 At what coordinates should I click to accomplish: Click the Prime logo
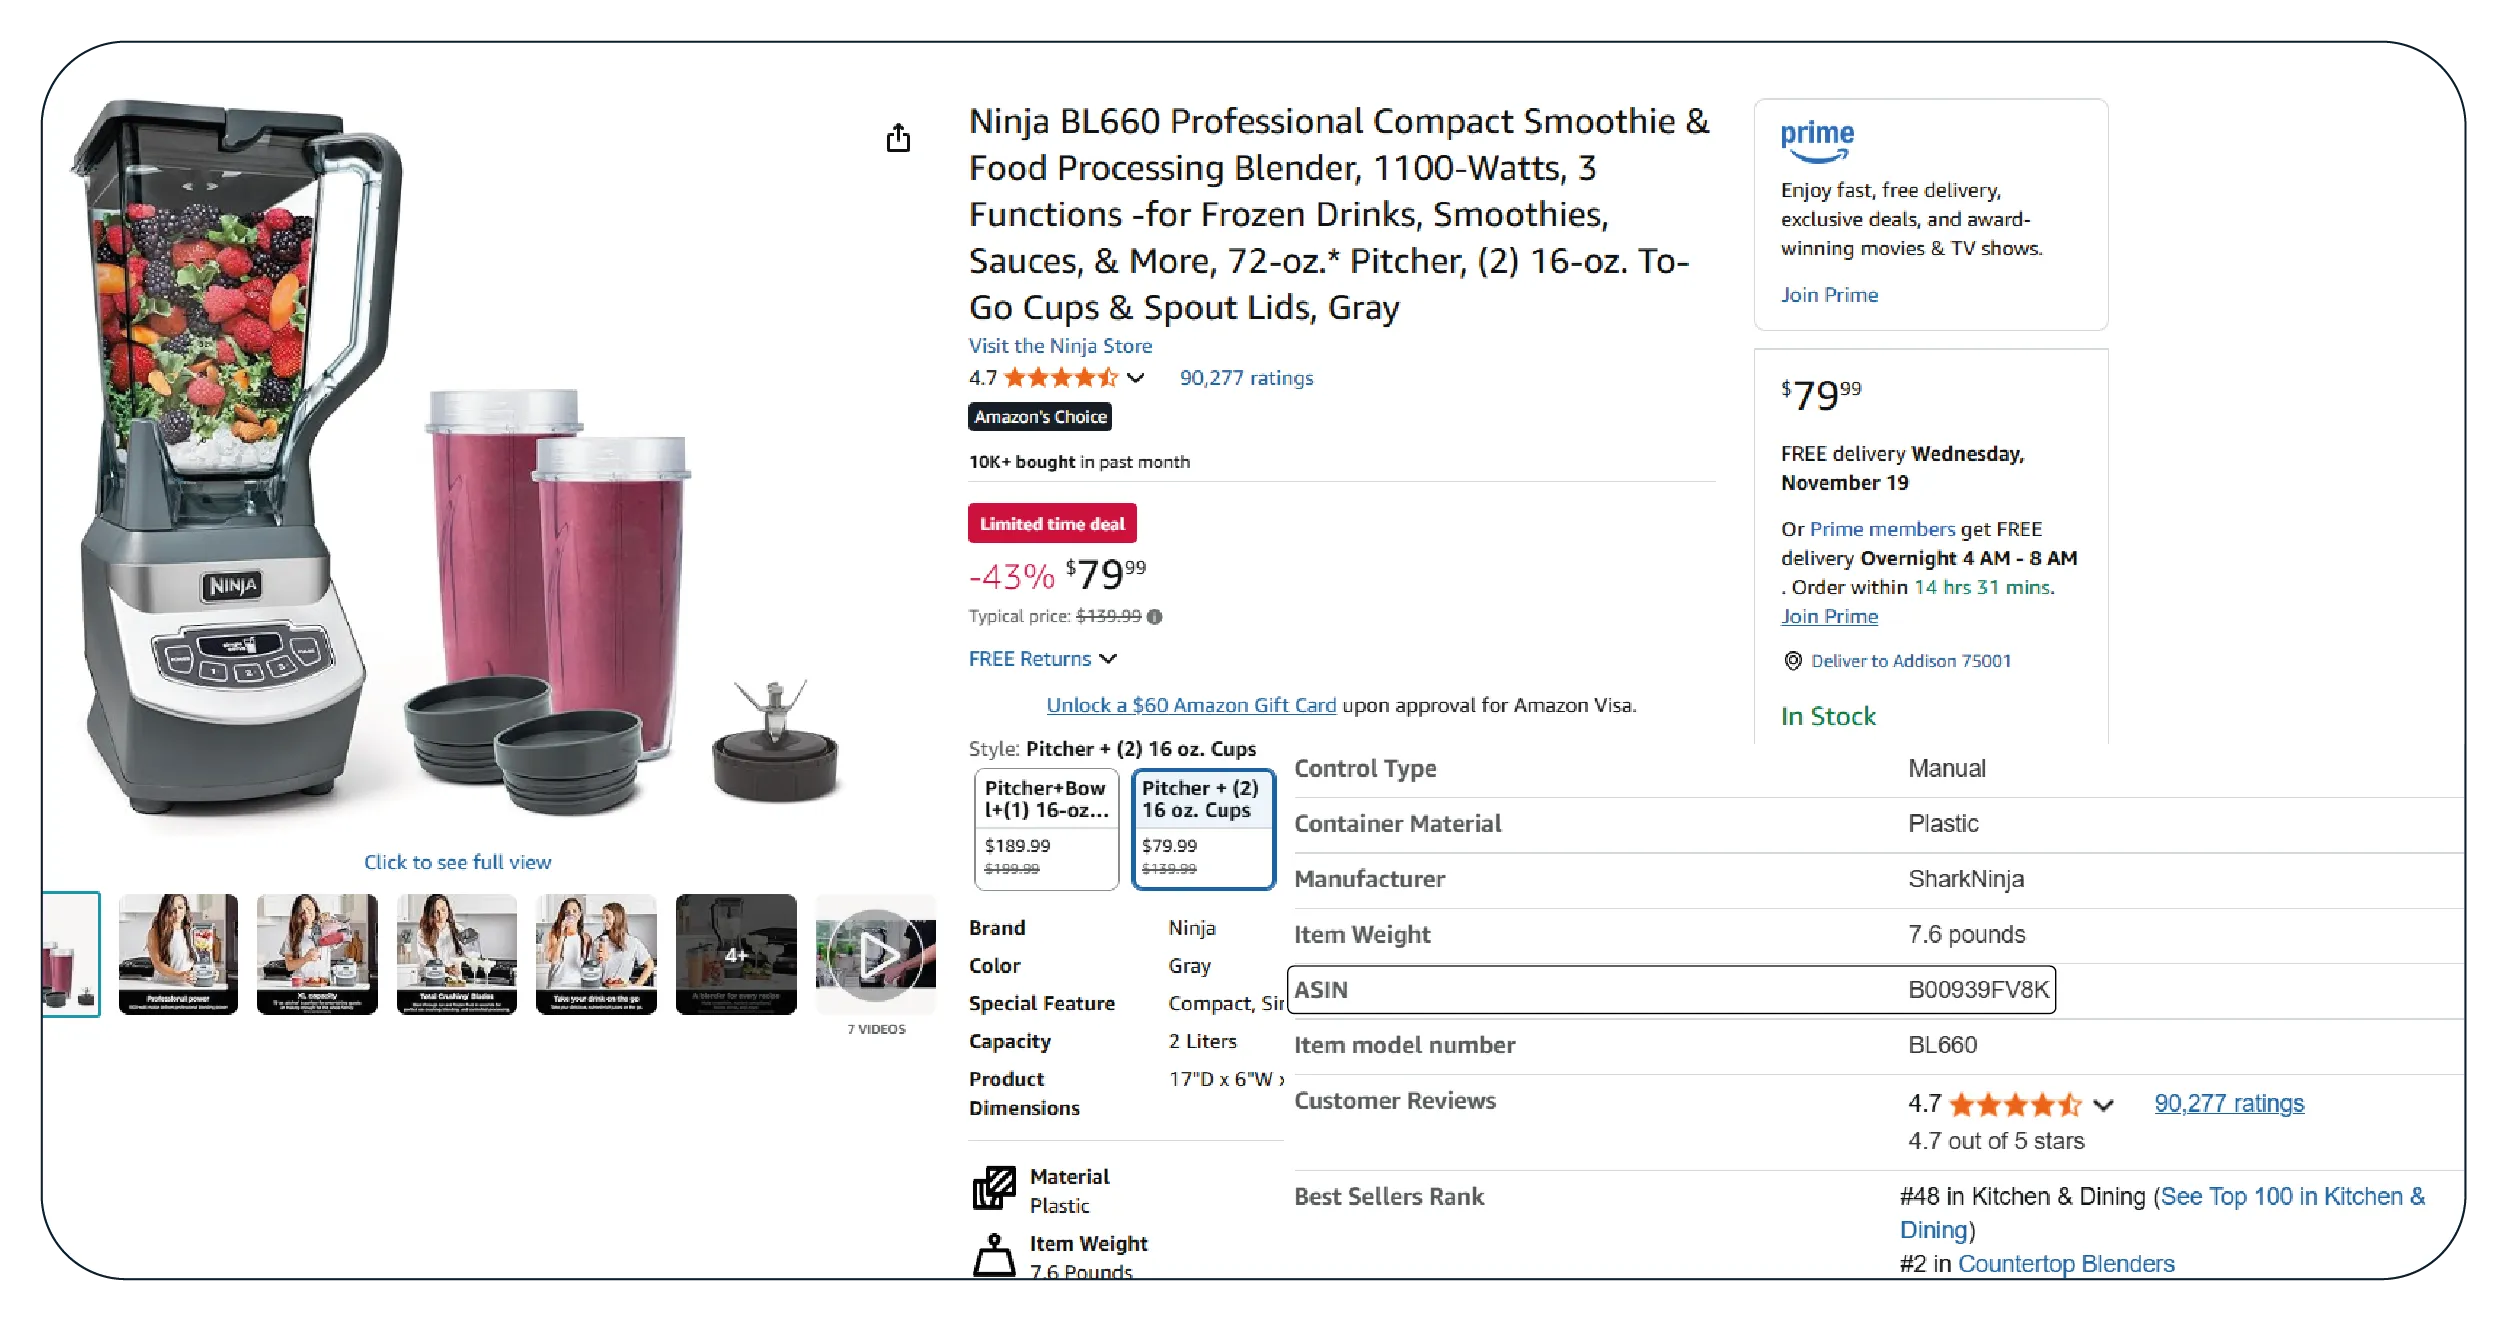[1817, 141]
